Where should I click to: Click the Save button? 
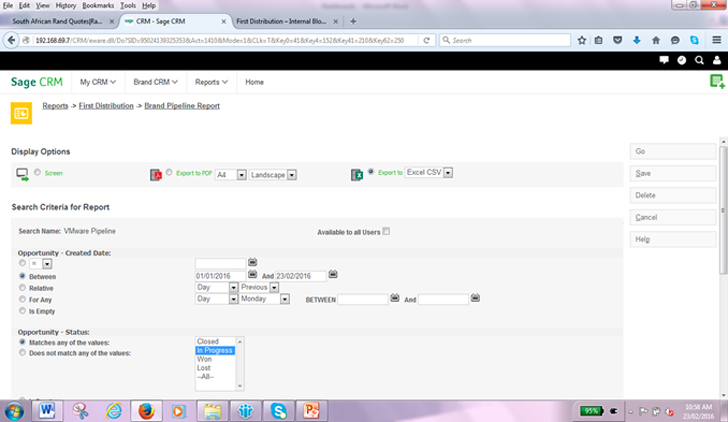[673, 173]
